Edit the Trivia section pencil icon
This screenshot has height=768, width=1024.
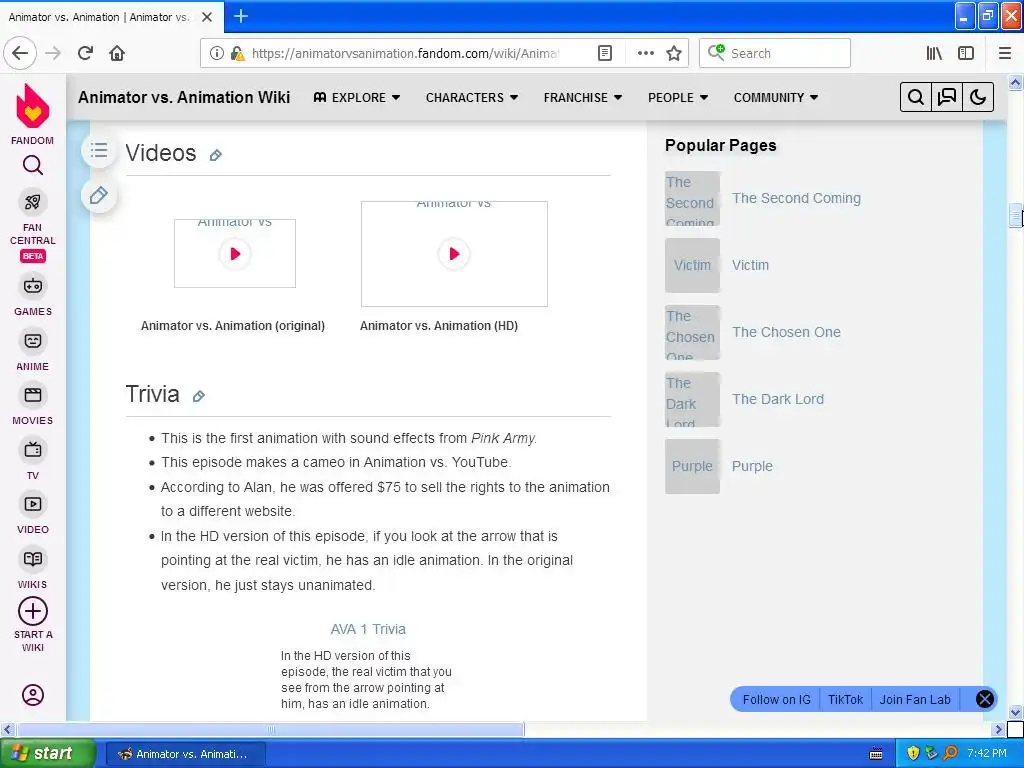pos(199,396)
